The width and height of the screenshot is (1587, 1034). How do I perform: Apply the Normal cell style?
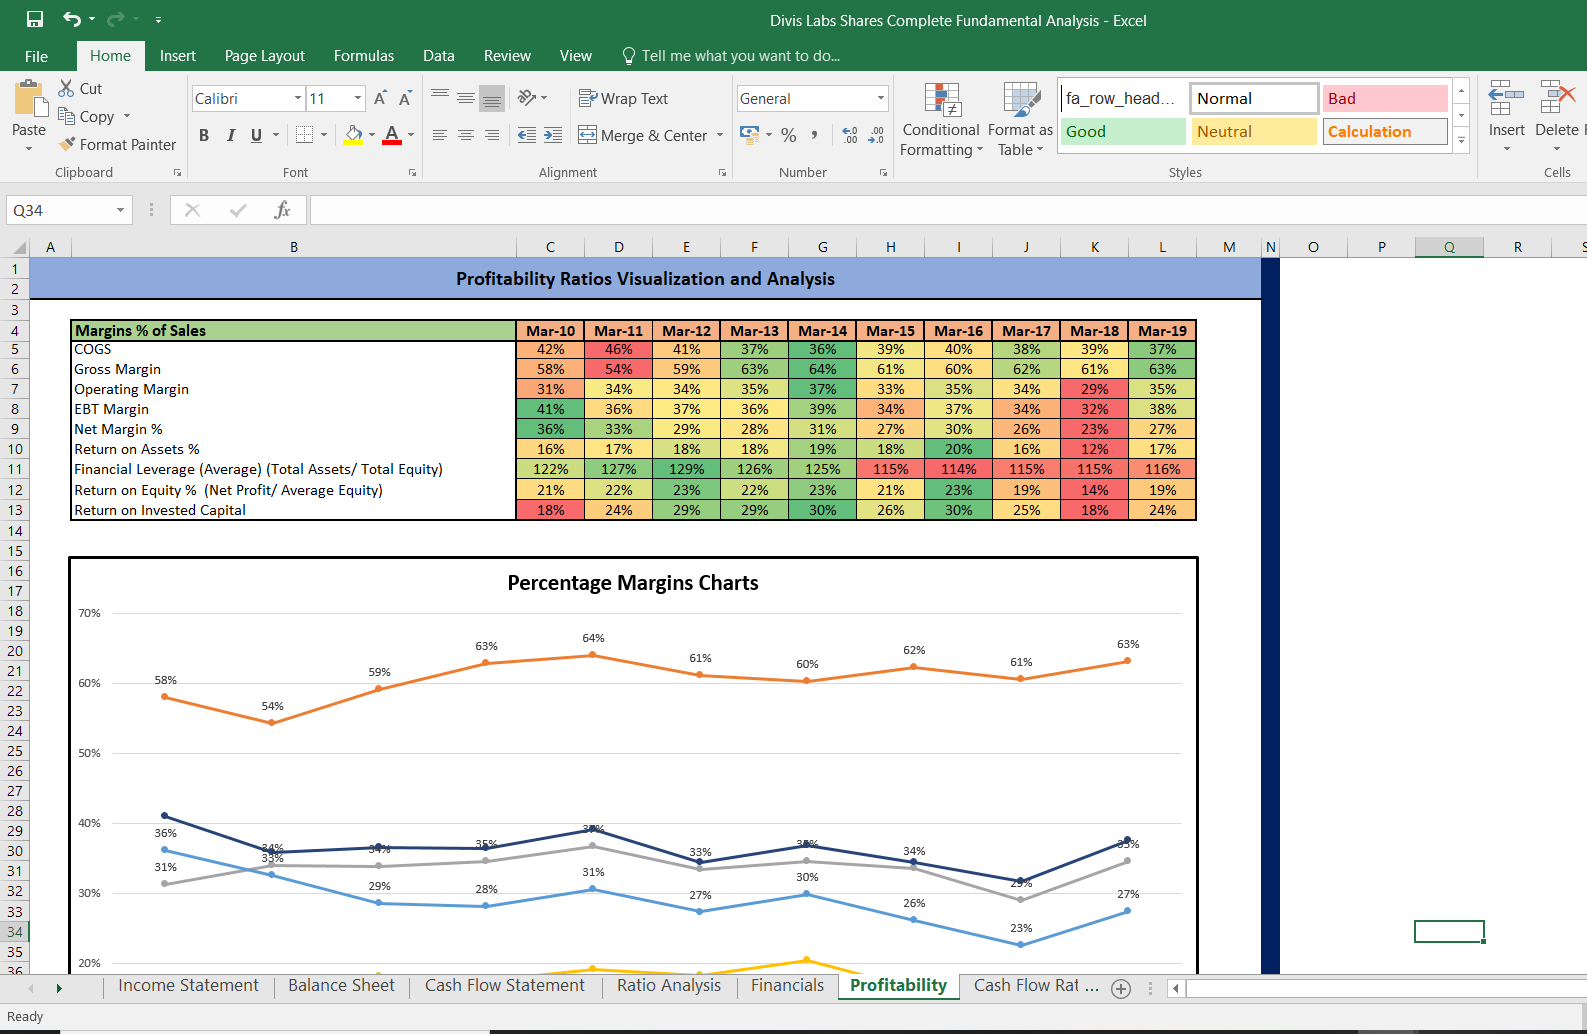click(x=1254, y=98)
